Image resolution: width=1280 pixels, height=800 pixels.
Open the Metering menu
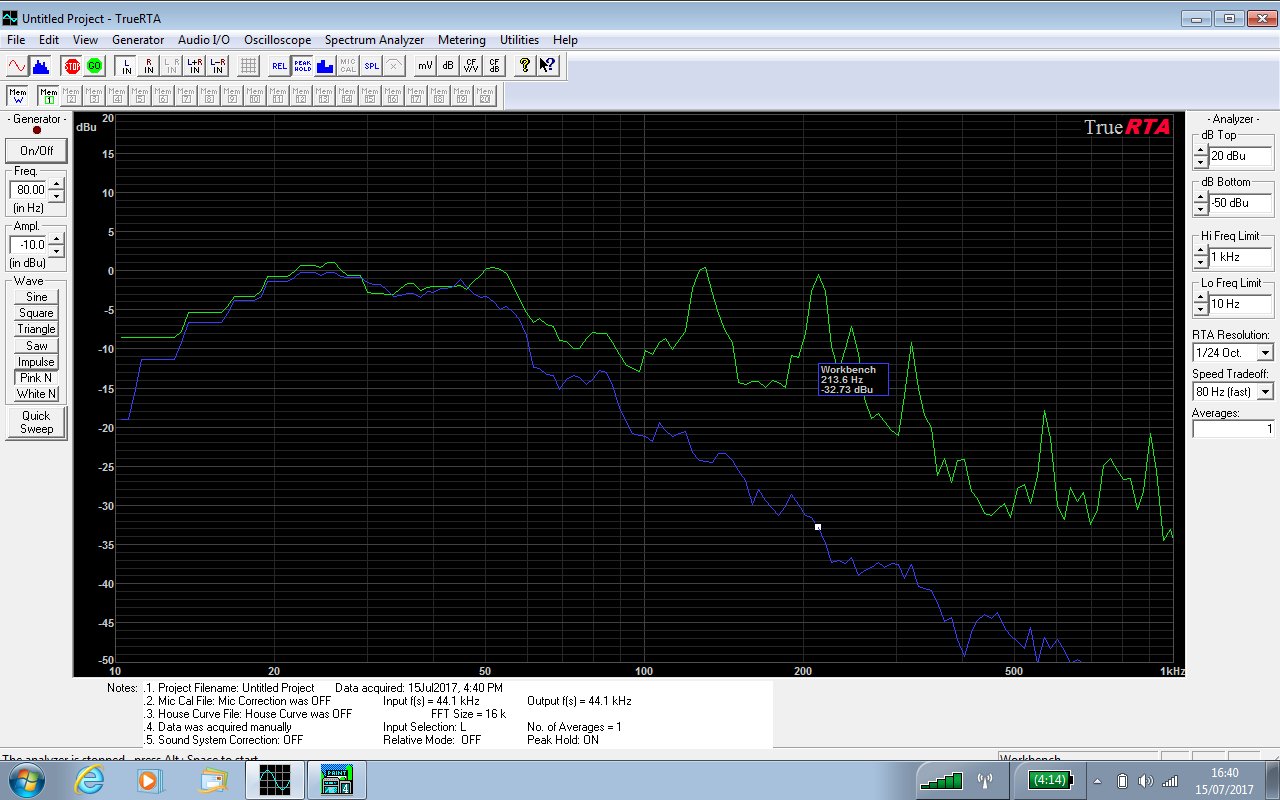click(x=462, y=40)
